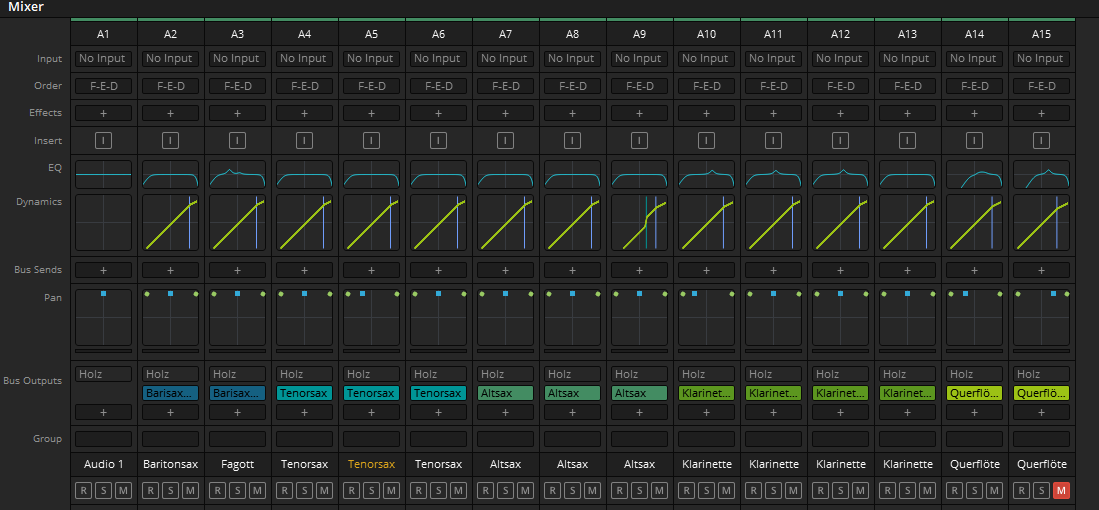1099x510 pixels.
Task: Add a bus send on track A3
Action: click(x=238, y=270)
